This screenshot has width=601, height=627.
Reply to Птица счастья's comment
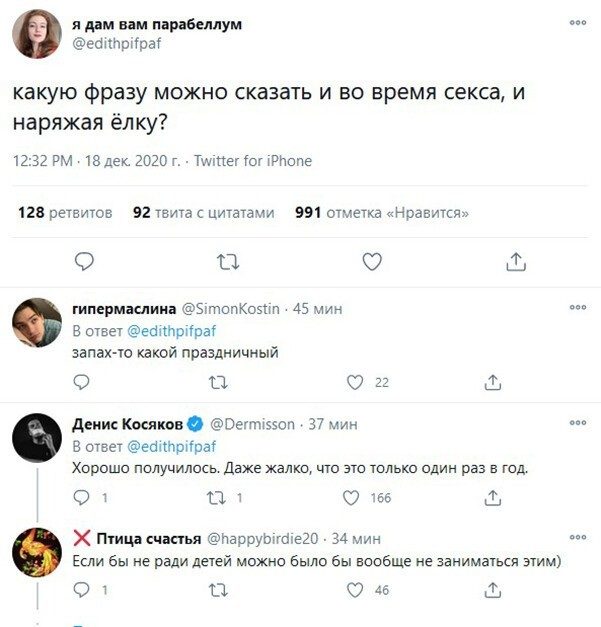(82, 591)
